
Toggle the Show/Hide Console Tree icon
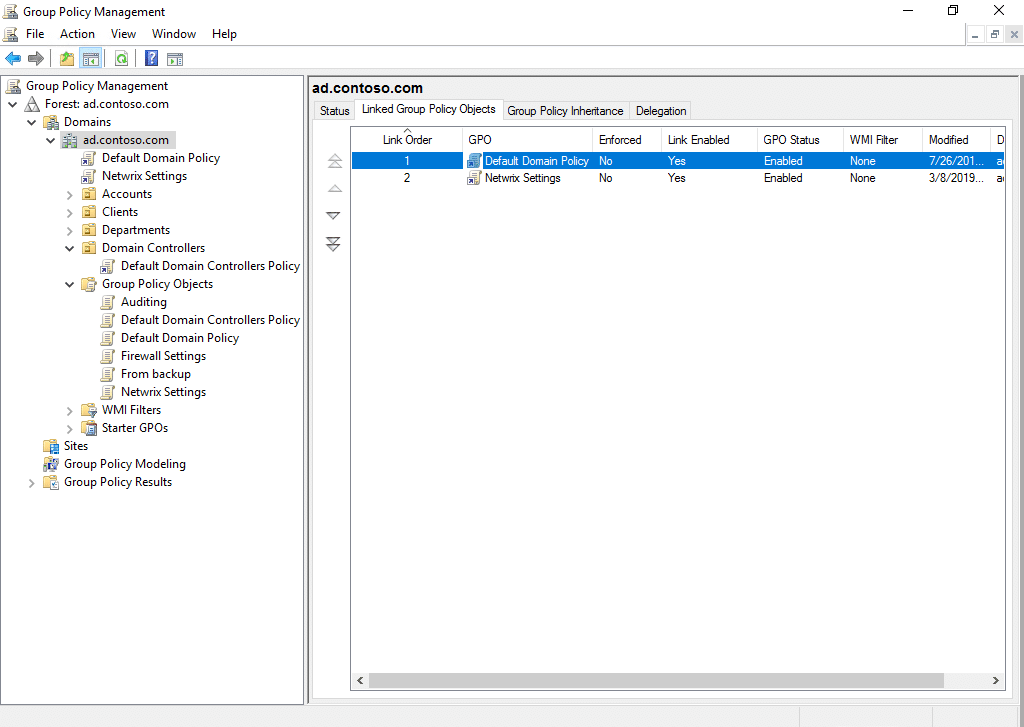(91, 59)
